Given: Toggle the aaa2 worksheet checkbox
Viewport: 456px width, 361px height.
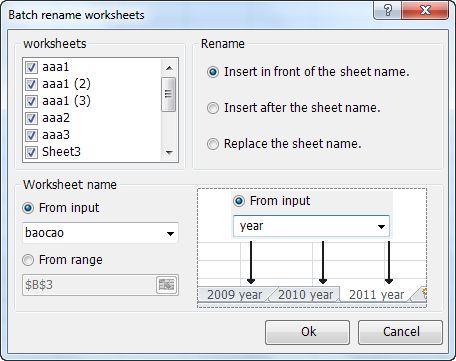Looking at the screenshot, I should coord(31,118).
